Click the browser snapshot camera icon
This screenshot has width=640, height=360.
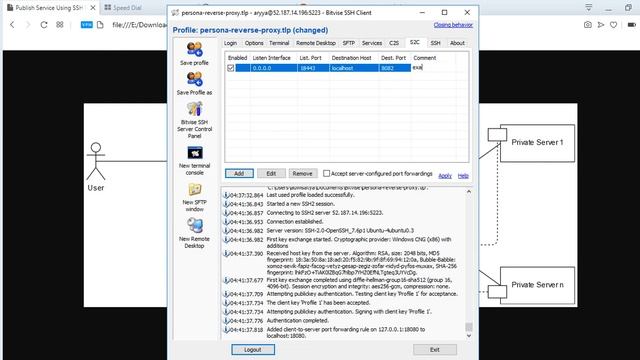coord(587,25)
